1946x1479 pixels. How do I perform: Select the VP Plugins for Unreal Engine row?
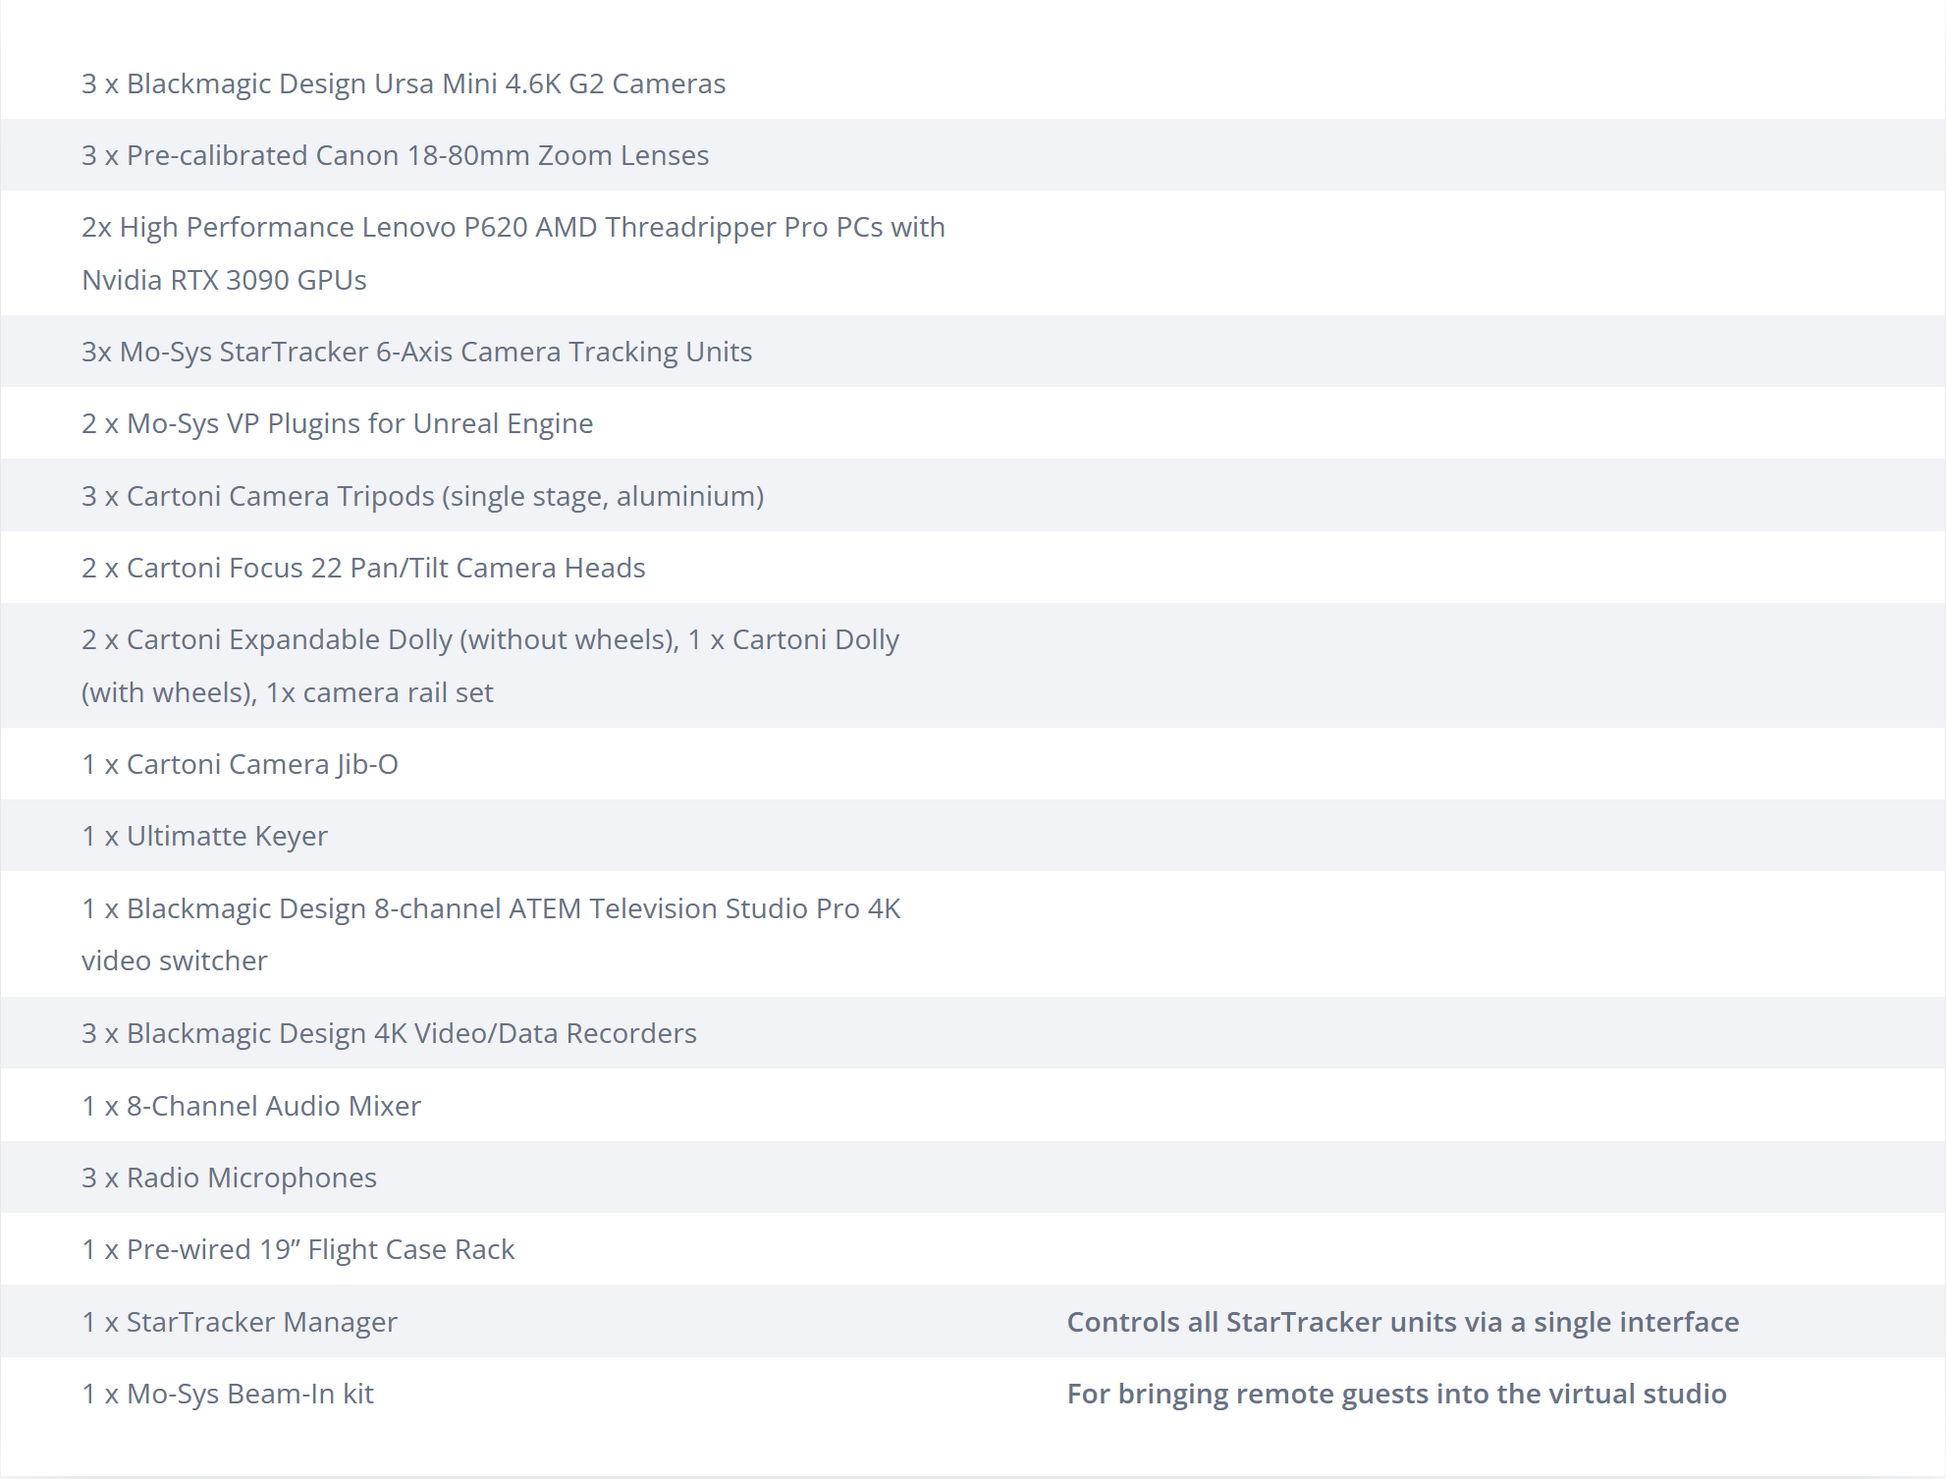click(337, 424)
